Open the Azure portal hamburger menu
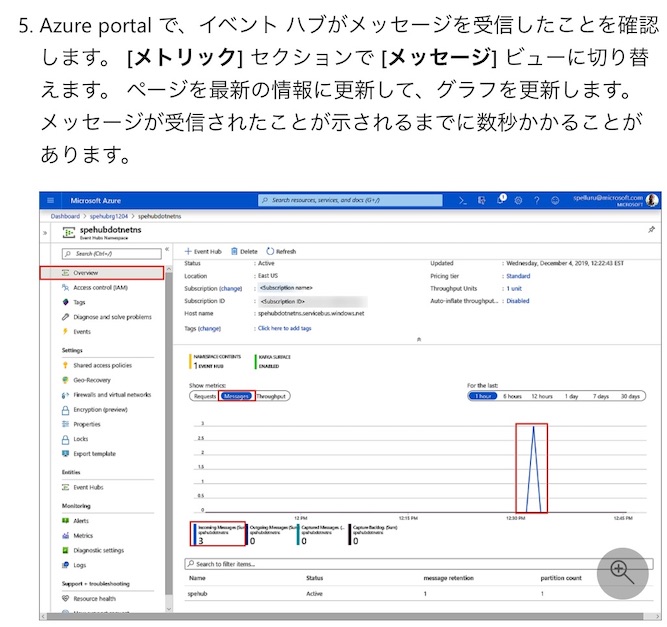 [x=51, y=200]
